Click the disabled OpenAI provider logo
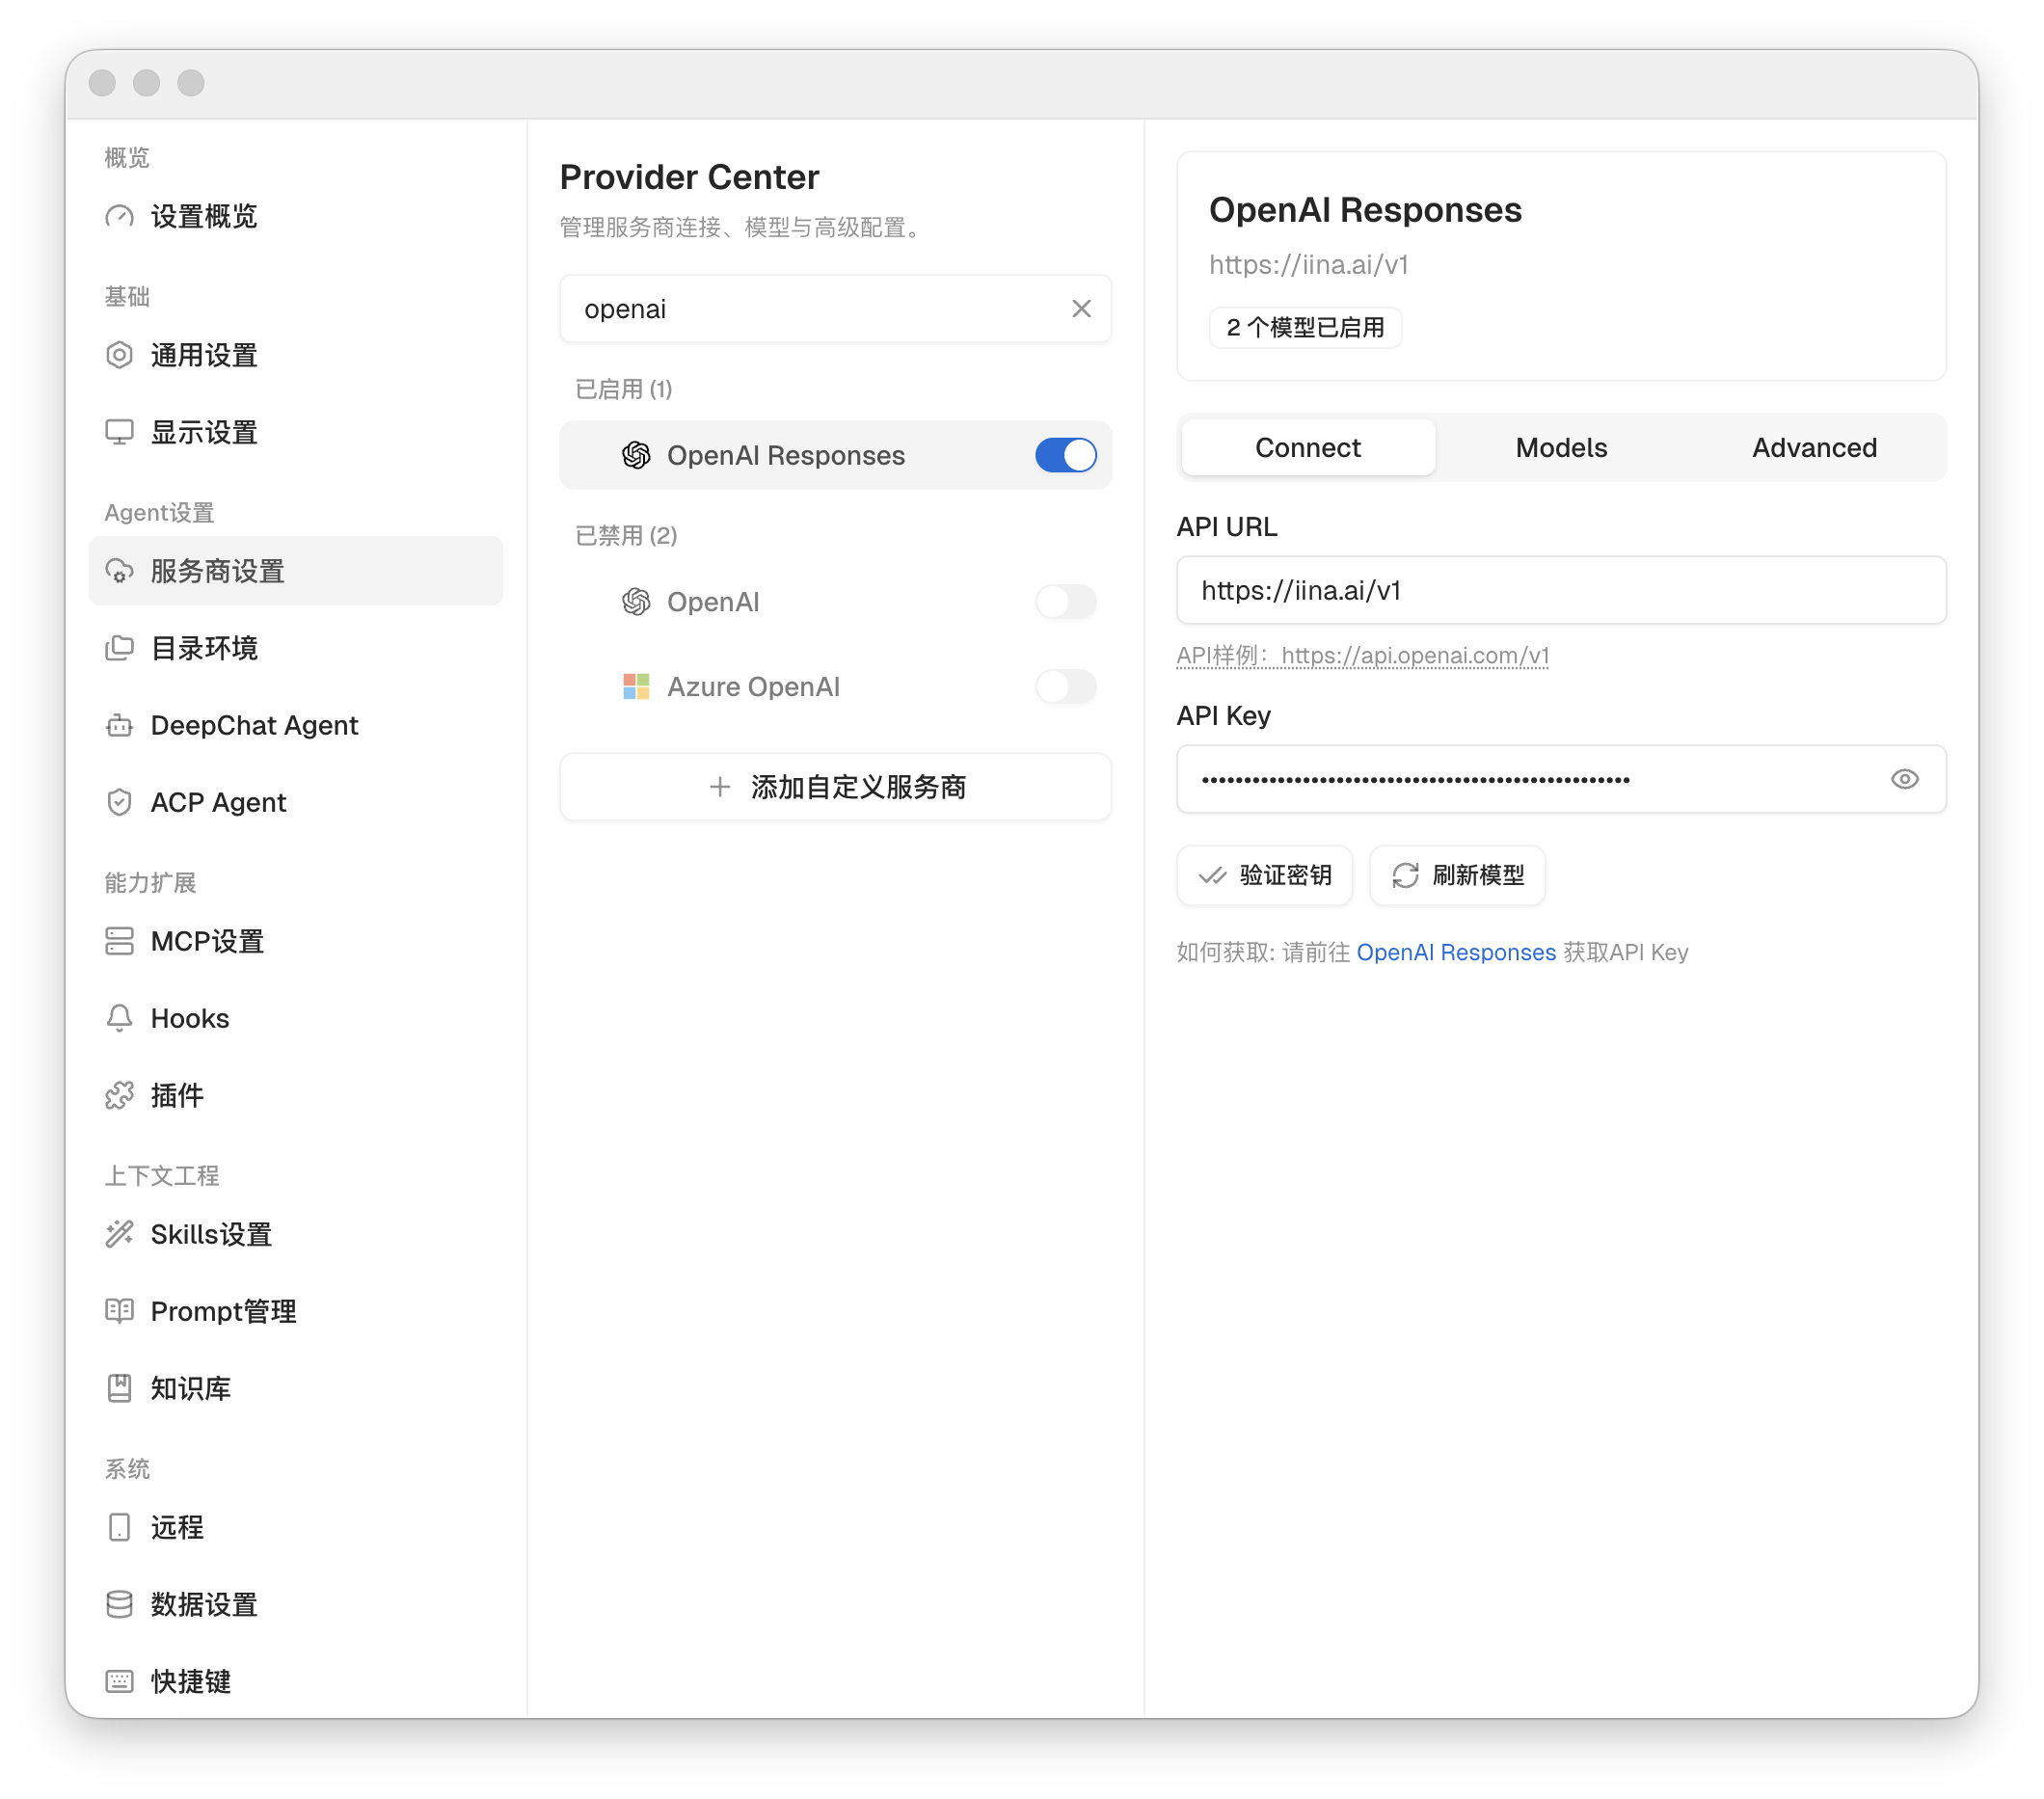The width and height of the screenshot is (2044, 1799). pyautogui.click(x=636, y=602)
